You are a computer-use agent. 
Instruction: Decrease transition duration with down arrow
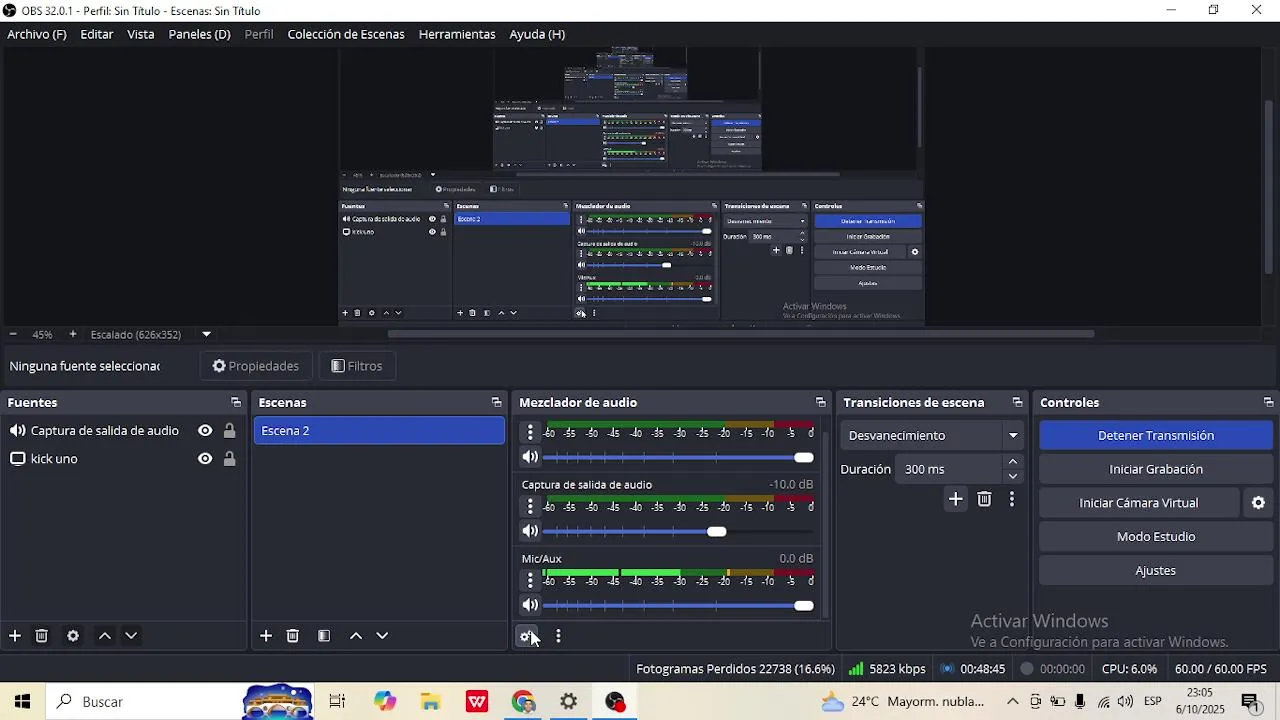point(1013,476)
